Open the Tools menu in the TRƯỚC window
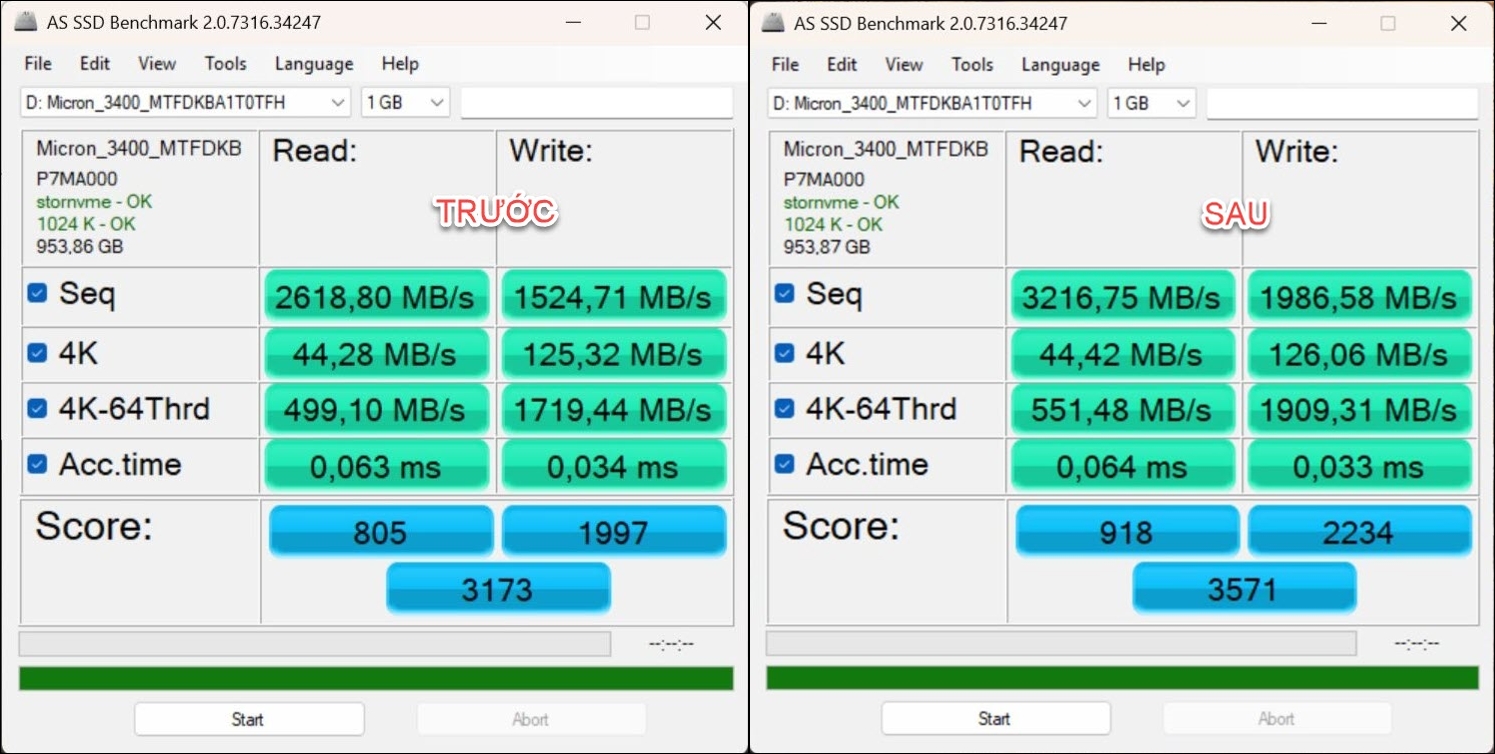1495x754 pixels. 225,63
